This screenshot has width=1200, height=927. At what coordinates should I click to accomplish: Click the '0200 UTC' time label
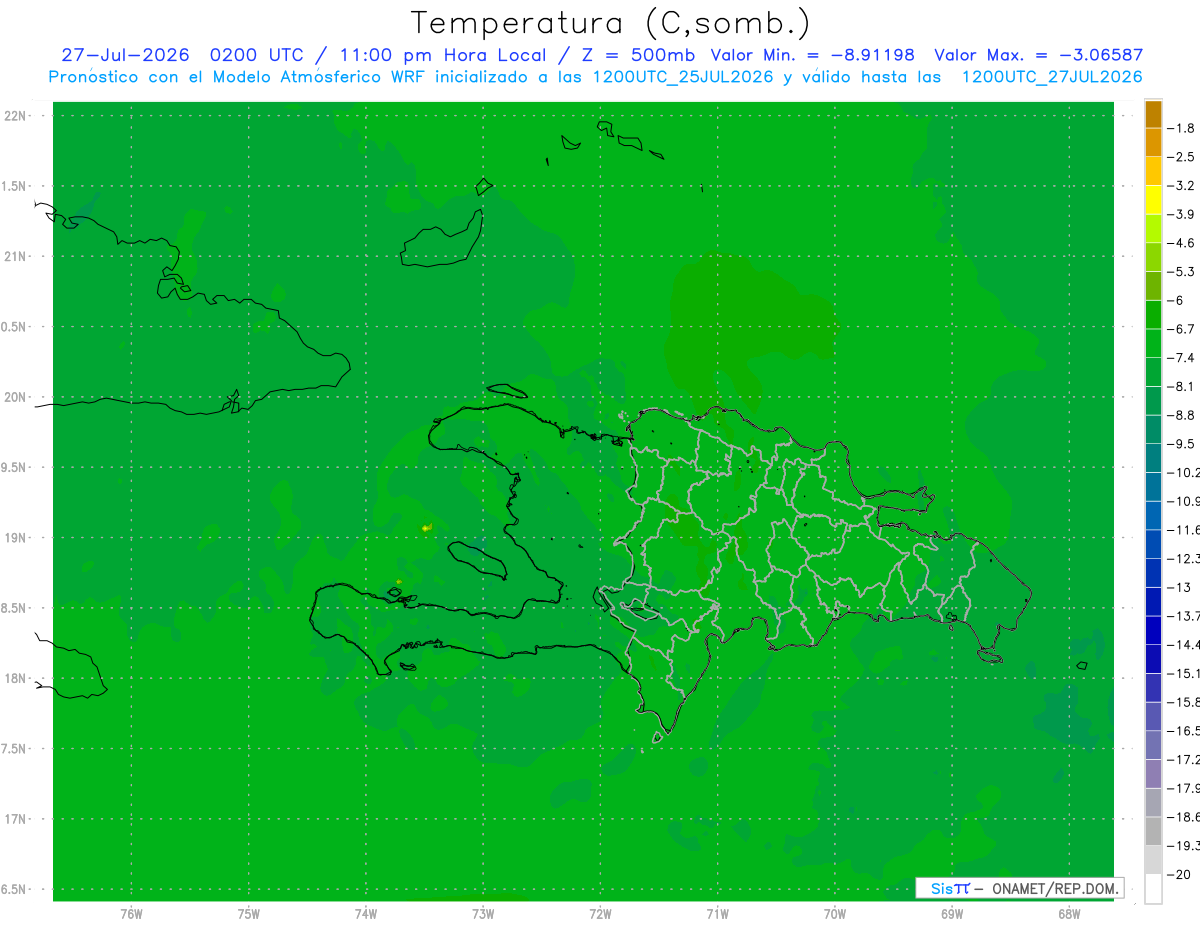click(255, 55)
